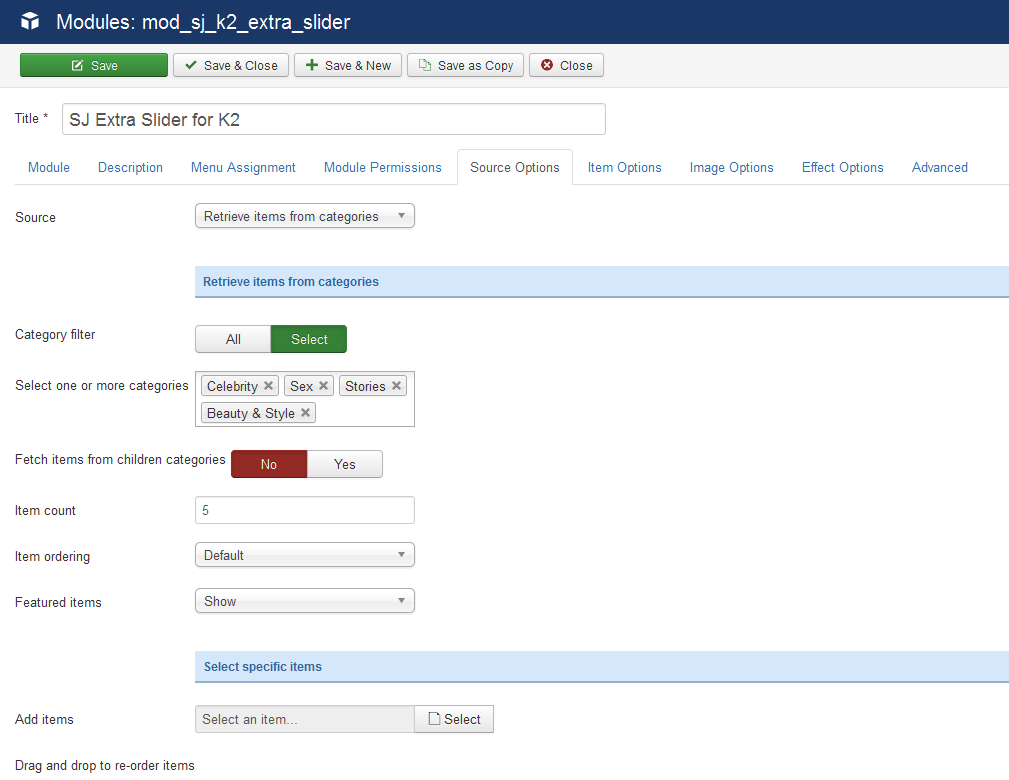1009x780 pixels.
Task: Click the Item ordering label
Action: 53,557
